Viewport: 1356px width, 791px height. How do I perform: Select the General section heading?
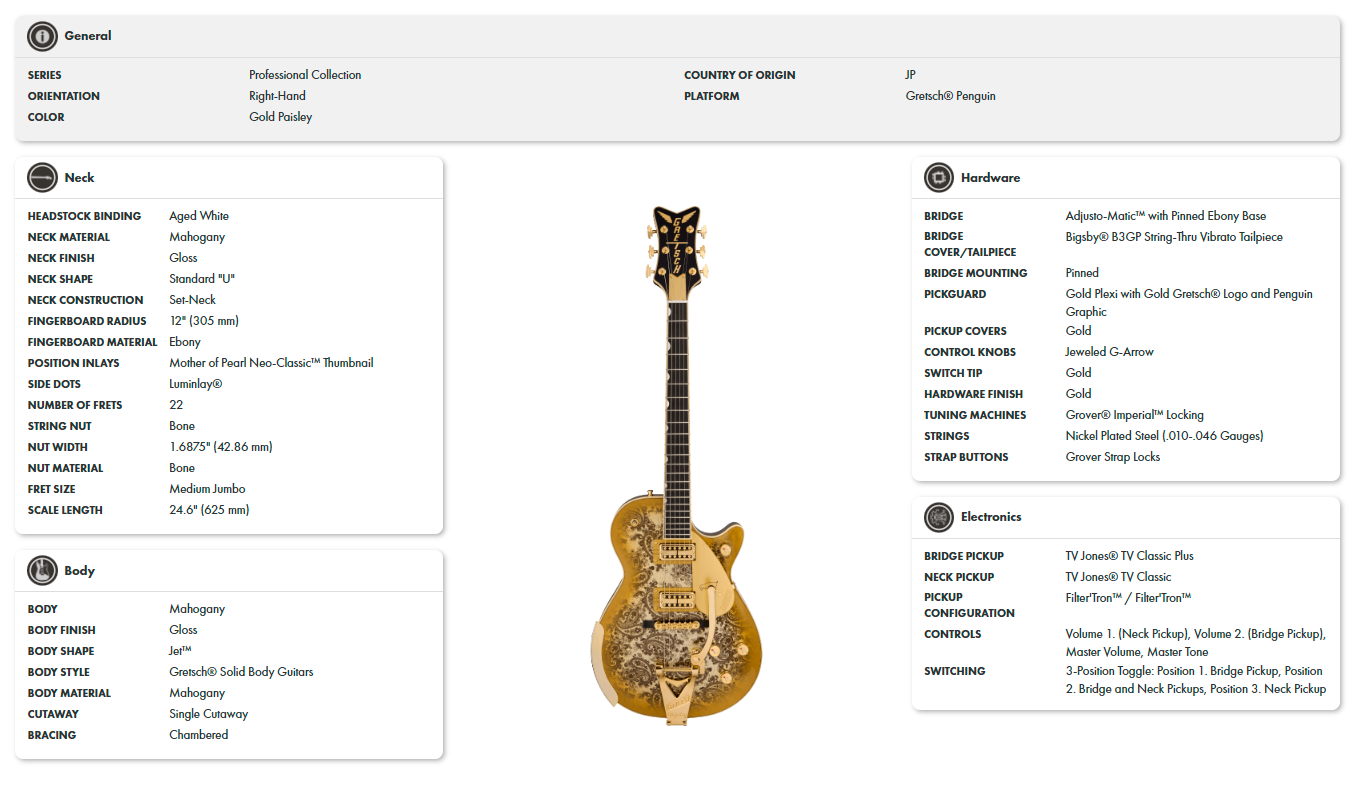coord(88,36)
